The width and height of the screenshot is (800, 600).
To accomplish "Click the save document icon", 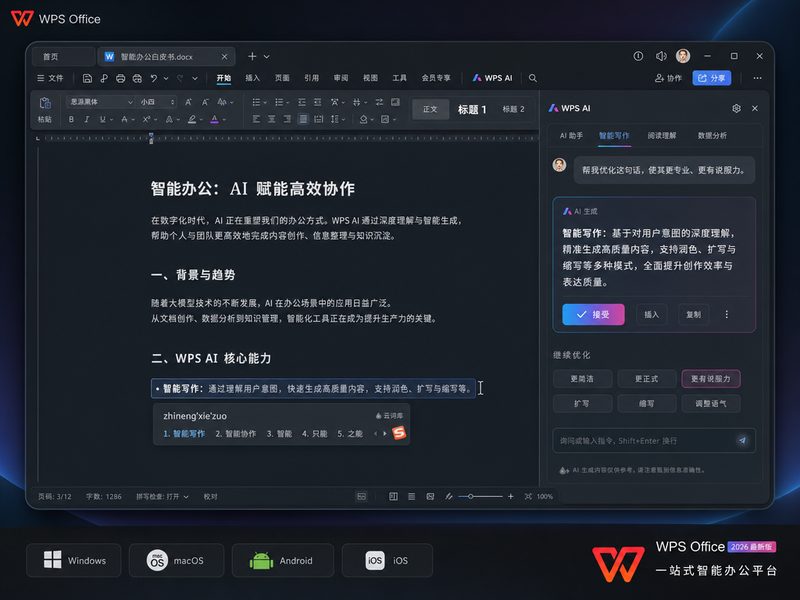I will [87, 78].
